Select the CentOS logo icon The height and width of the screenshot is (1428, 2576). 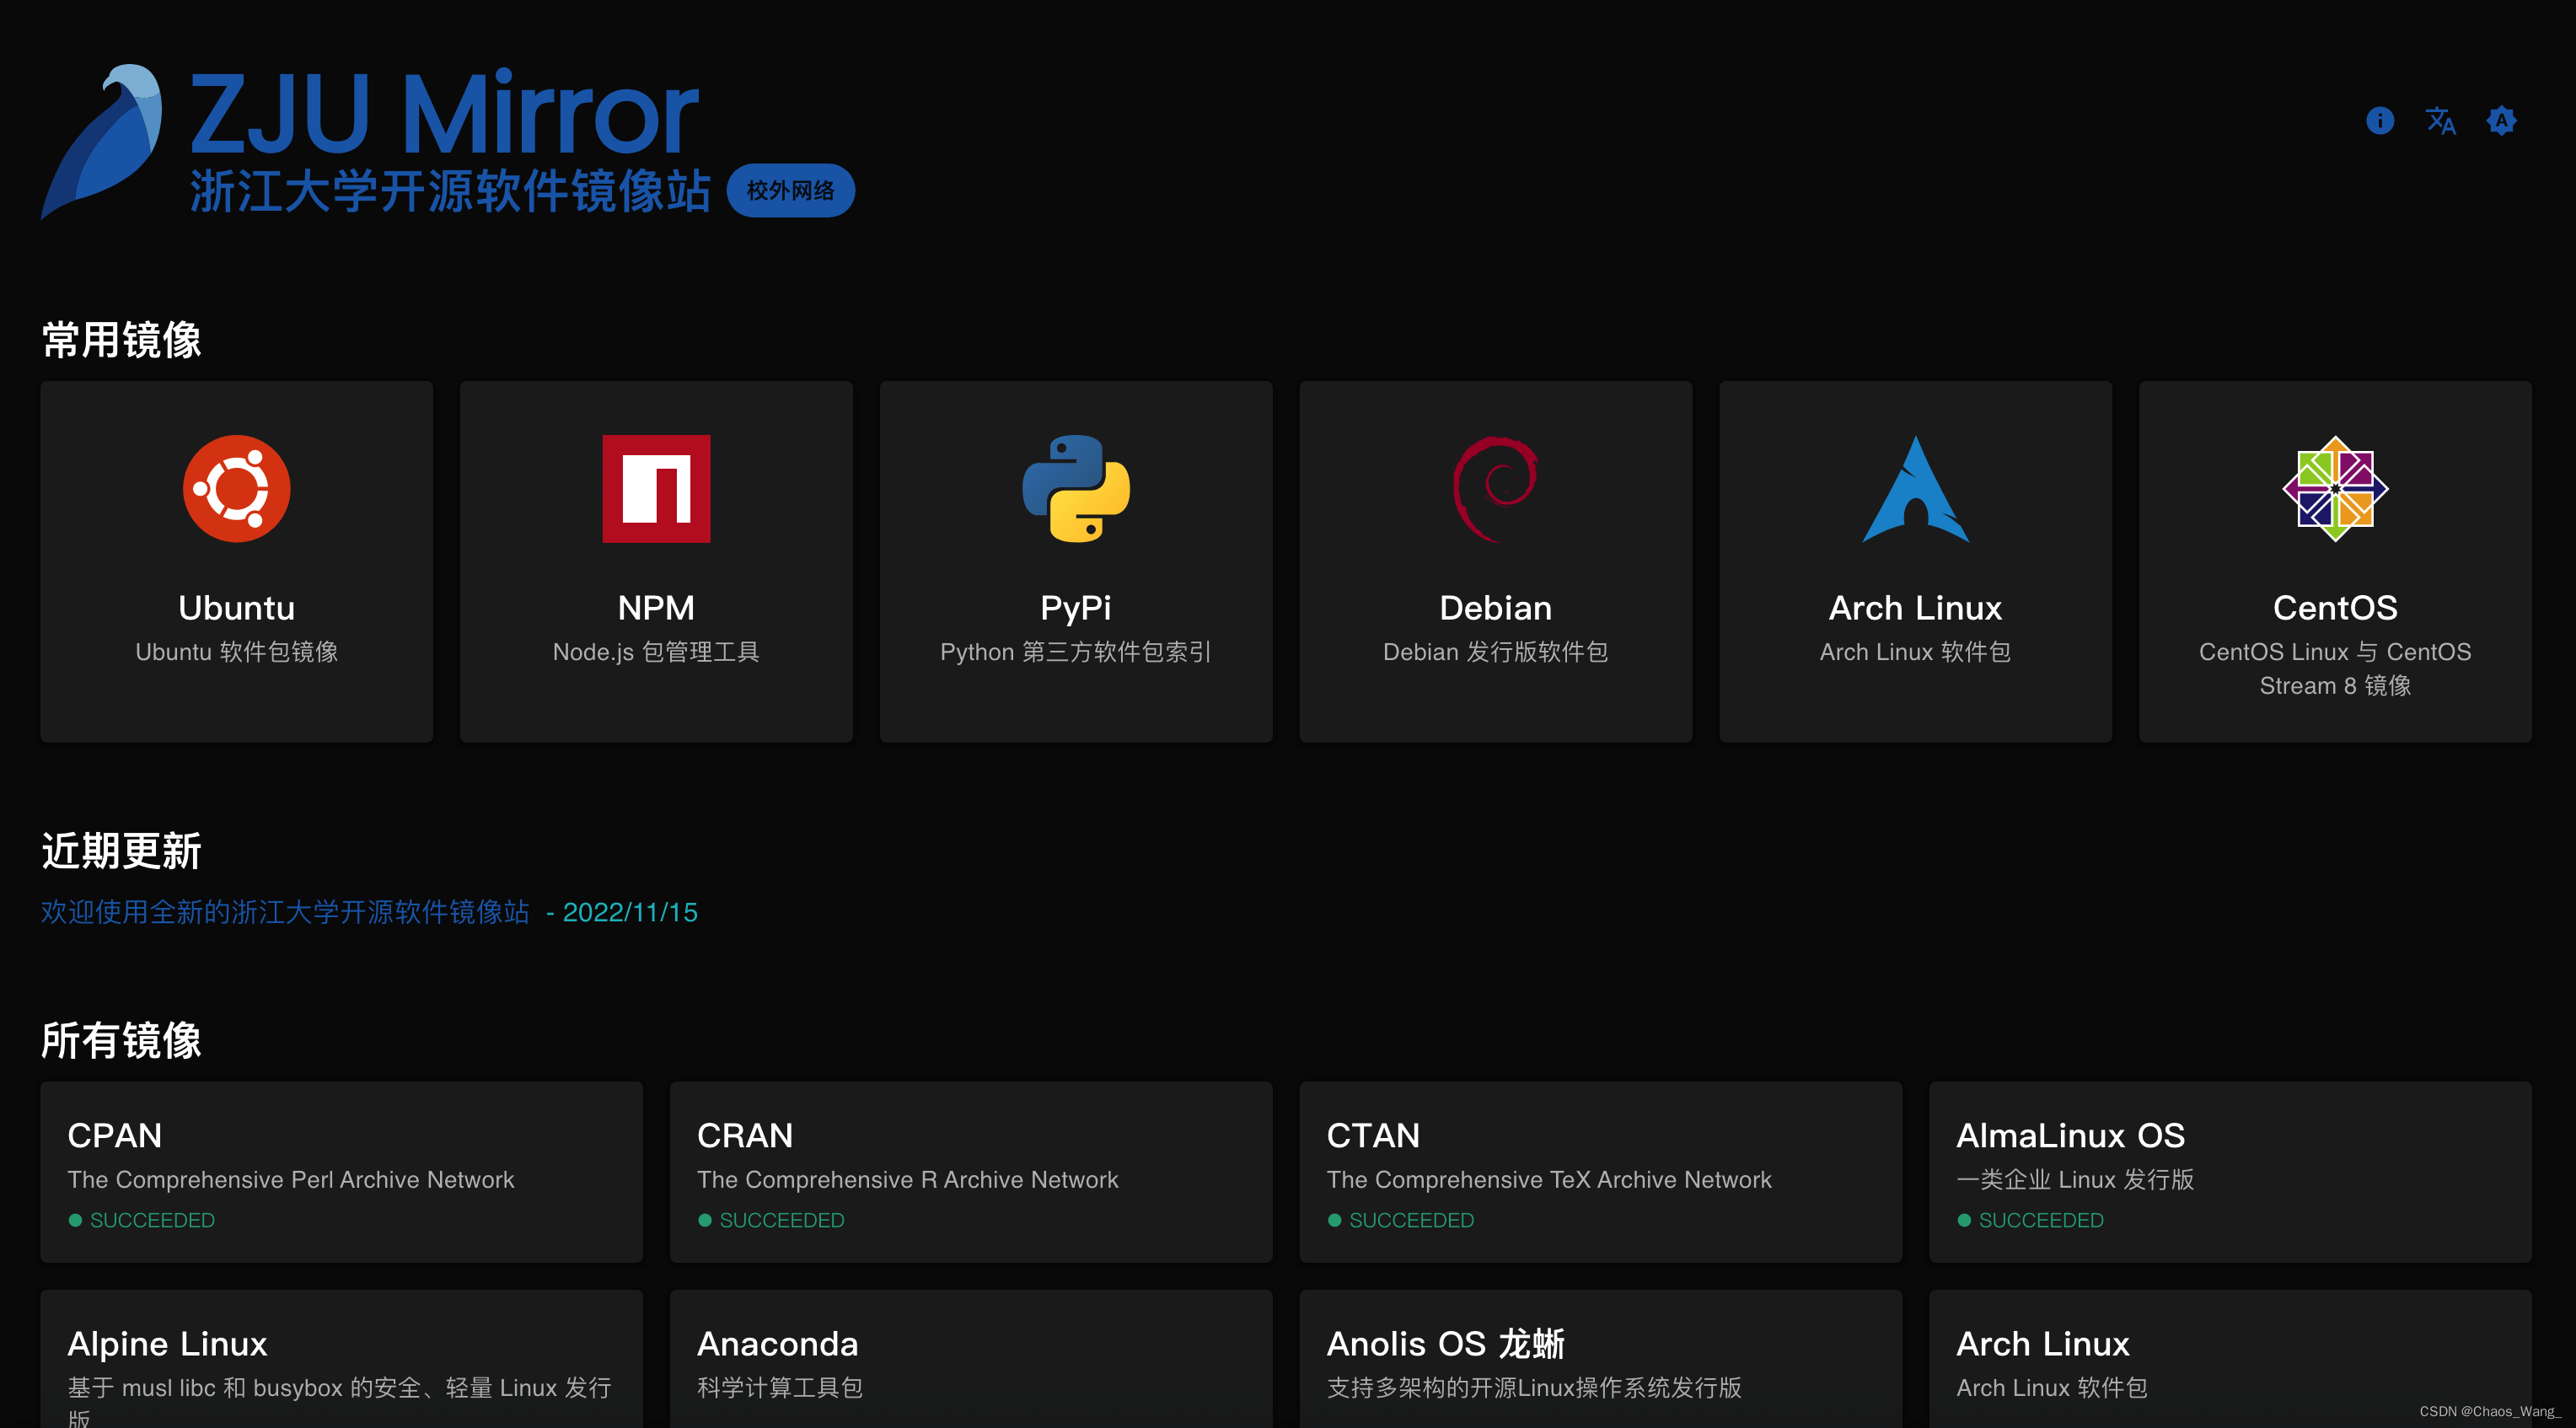(x=2334, y=489)
